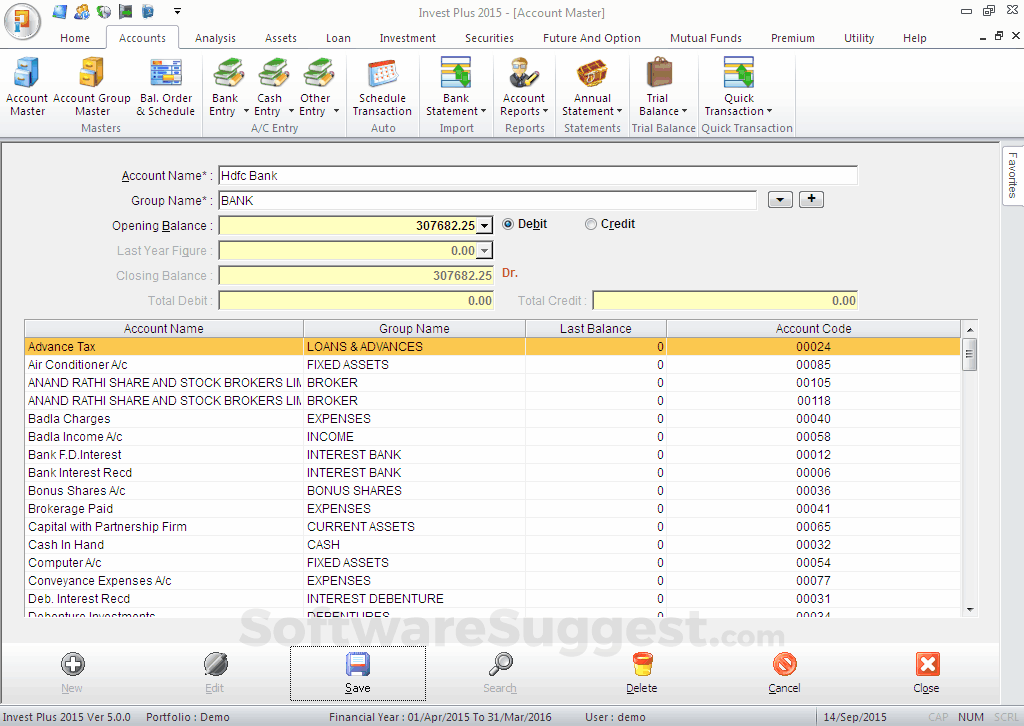1024x726 pixels.
Task: Open Quick Transaction
Action: (739, 87)
